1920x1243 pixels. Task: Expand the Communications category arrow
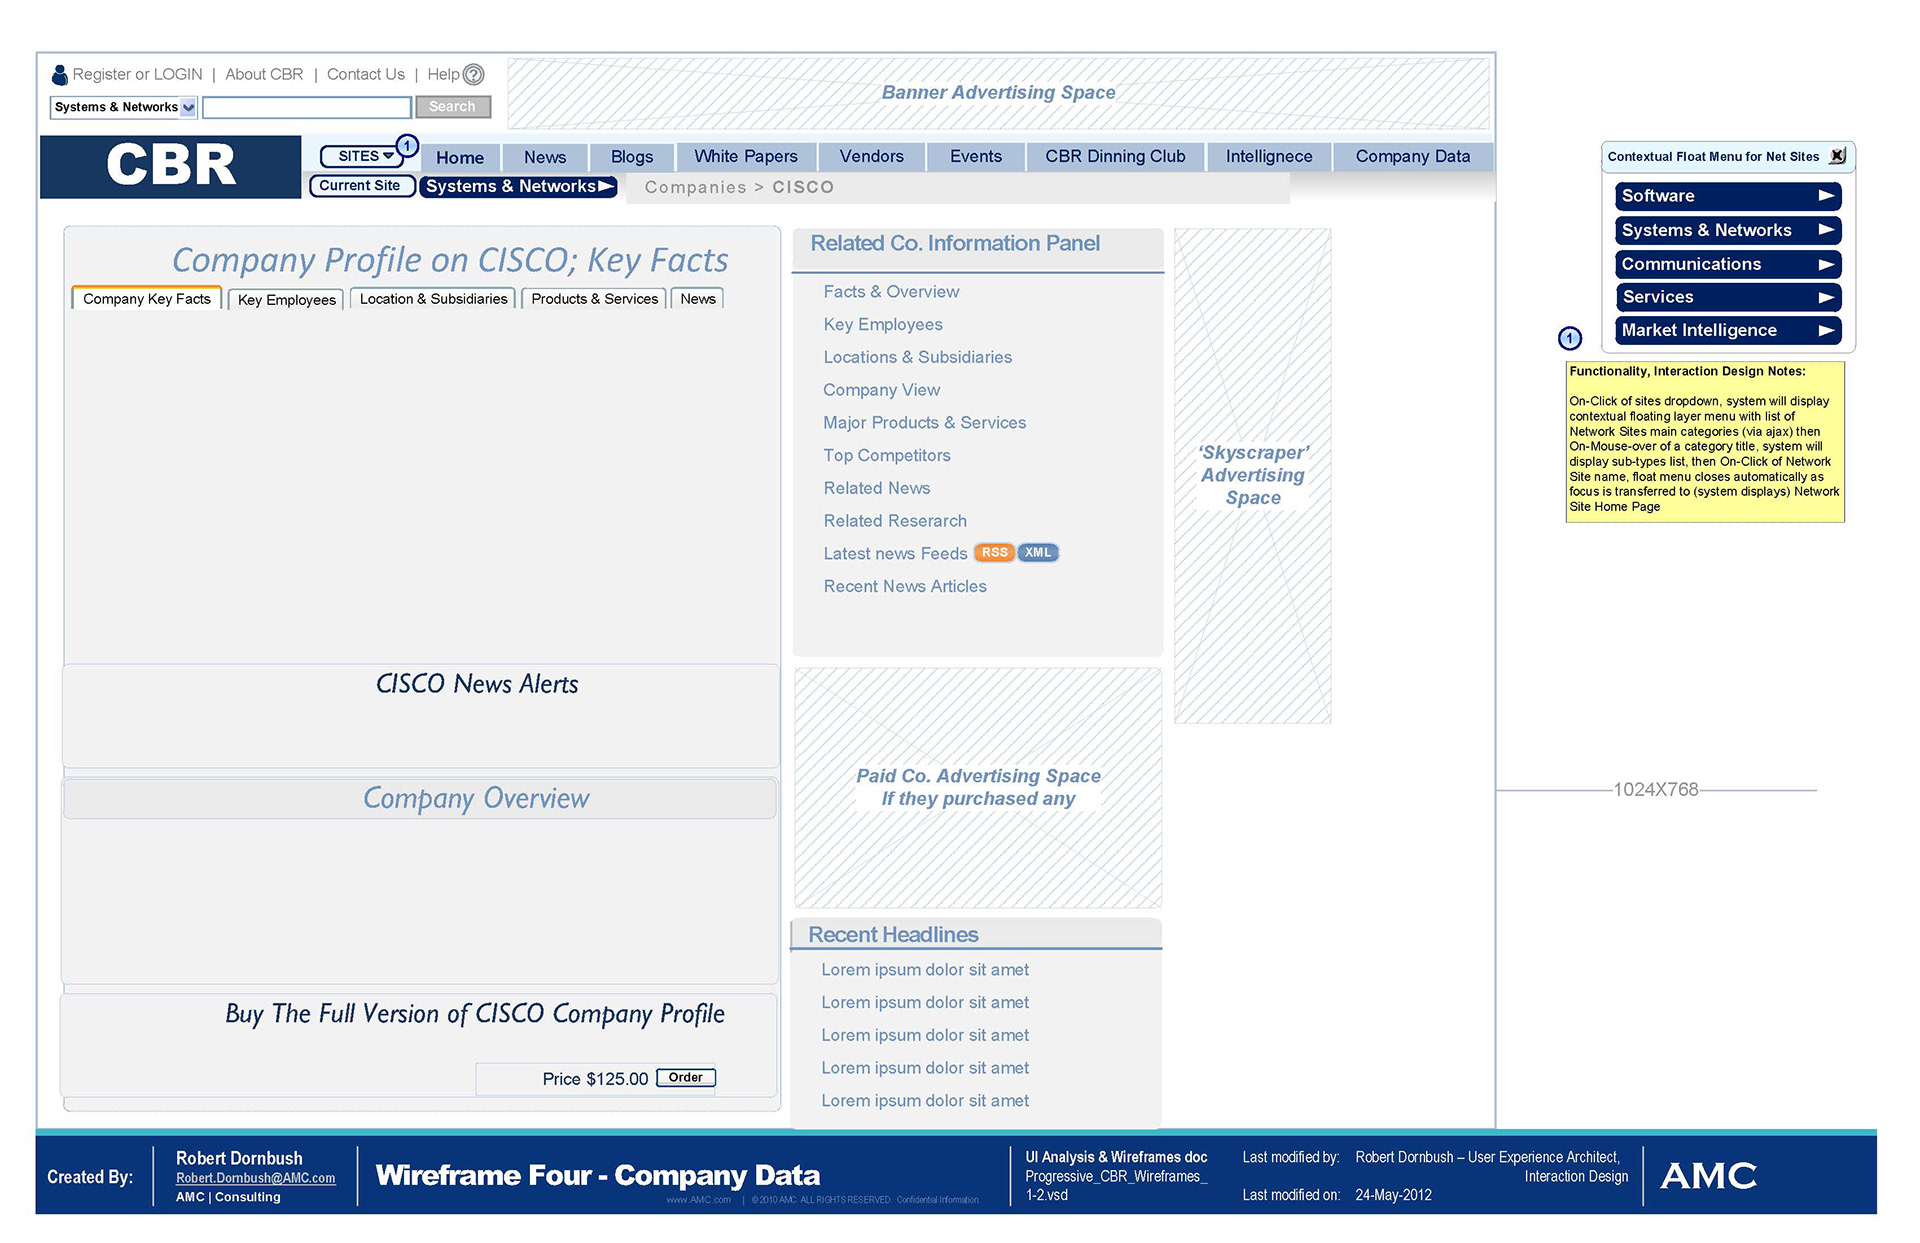click(x=1826, y=264)
